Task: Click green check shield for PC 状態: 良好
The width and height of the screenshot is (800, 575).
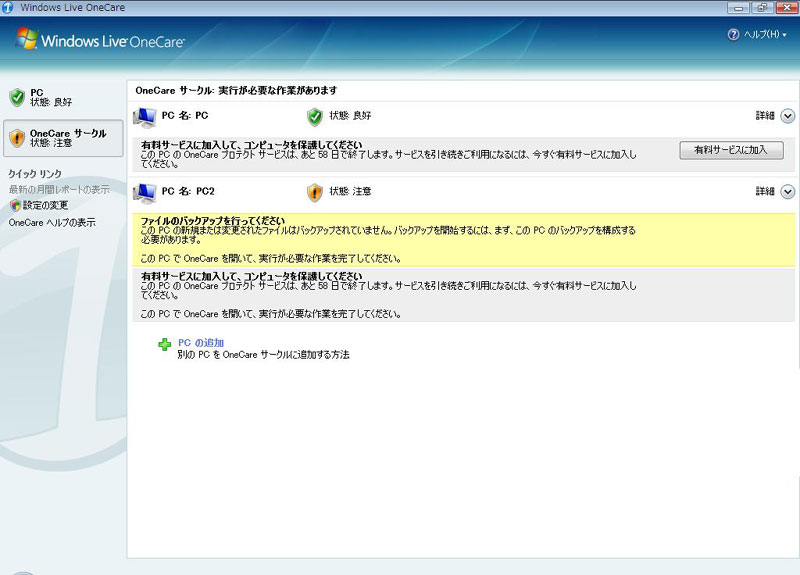Action: (x=315, y=116)
